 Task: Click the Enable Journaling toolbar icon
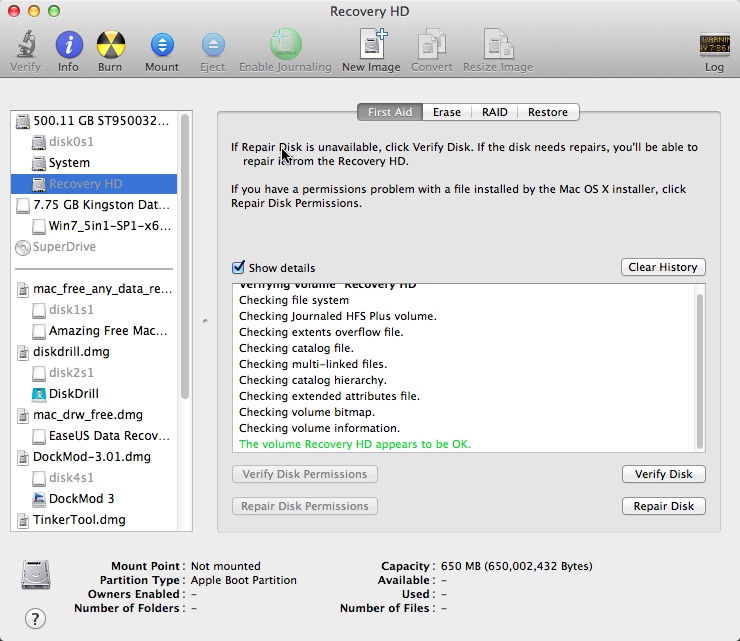285,44
